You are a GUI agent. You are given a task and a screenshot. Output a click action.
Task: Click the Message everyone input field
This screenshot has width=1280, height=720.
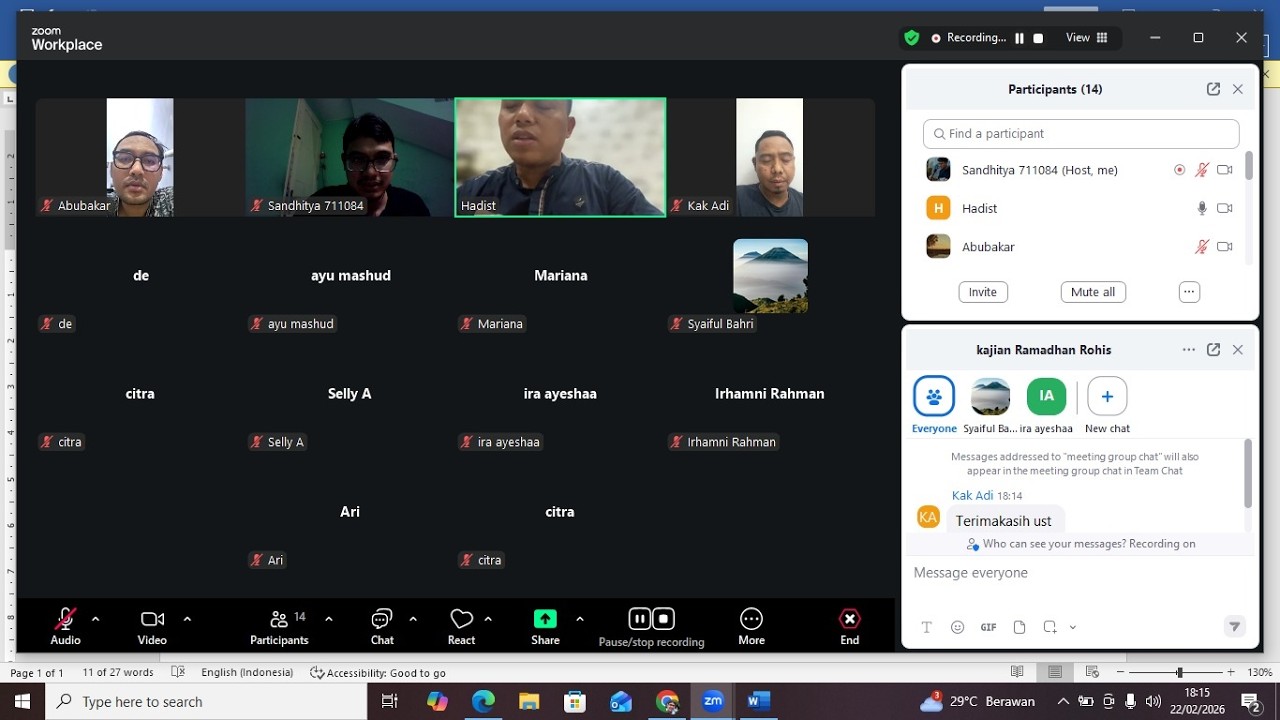(1080, 573)
